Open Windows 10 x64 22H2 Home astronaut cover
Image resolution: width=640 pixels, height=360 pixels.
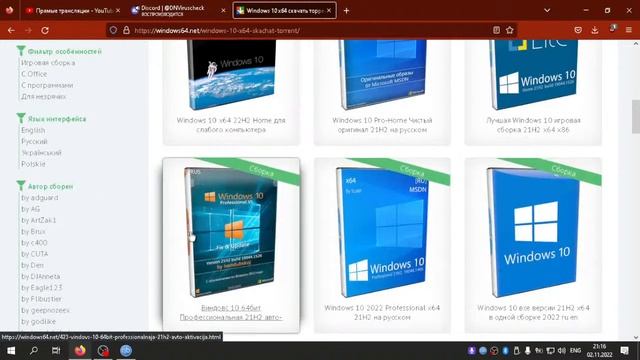click(231, 74)
